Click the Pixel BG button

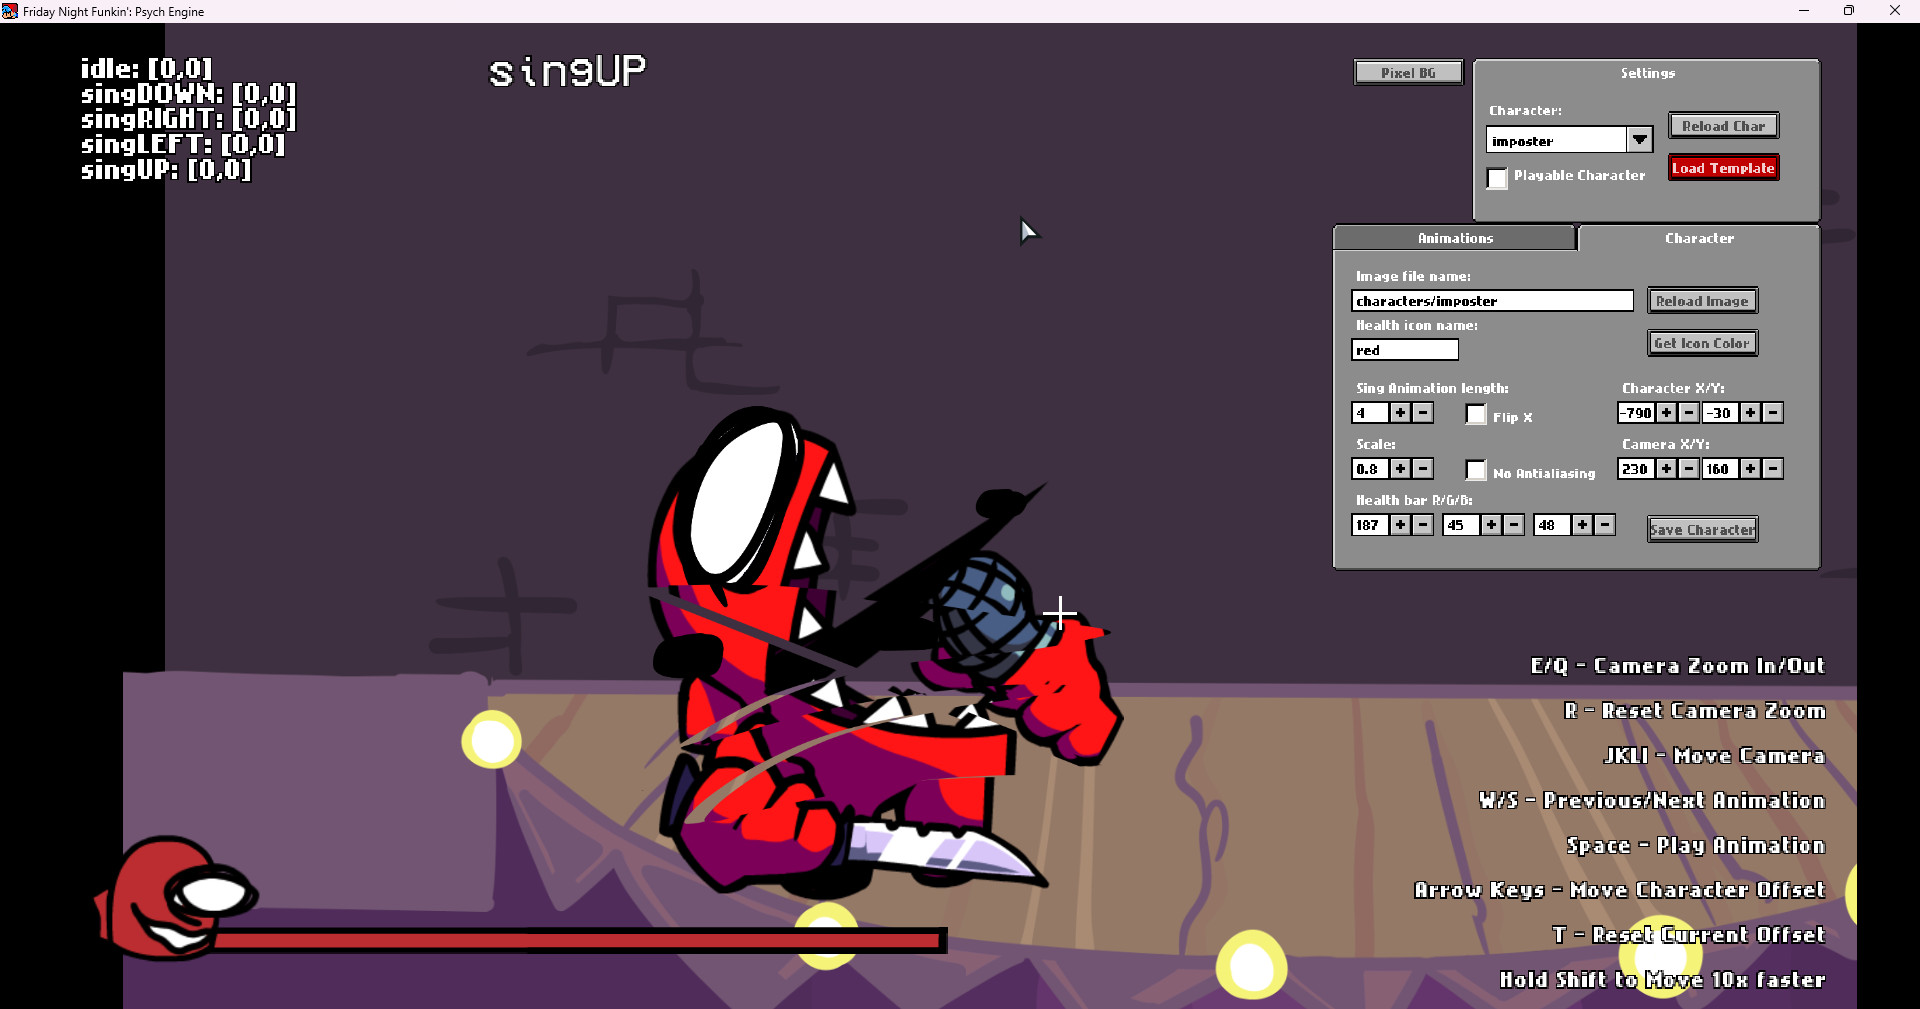coord(1407,71)
